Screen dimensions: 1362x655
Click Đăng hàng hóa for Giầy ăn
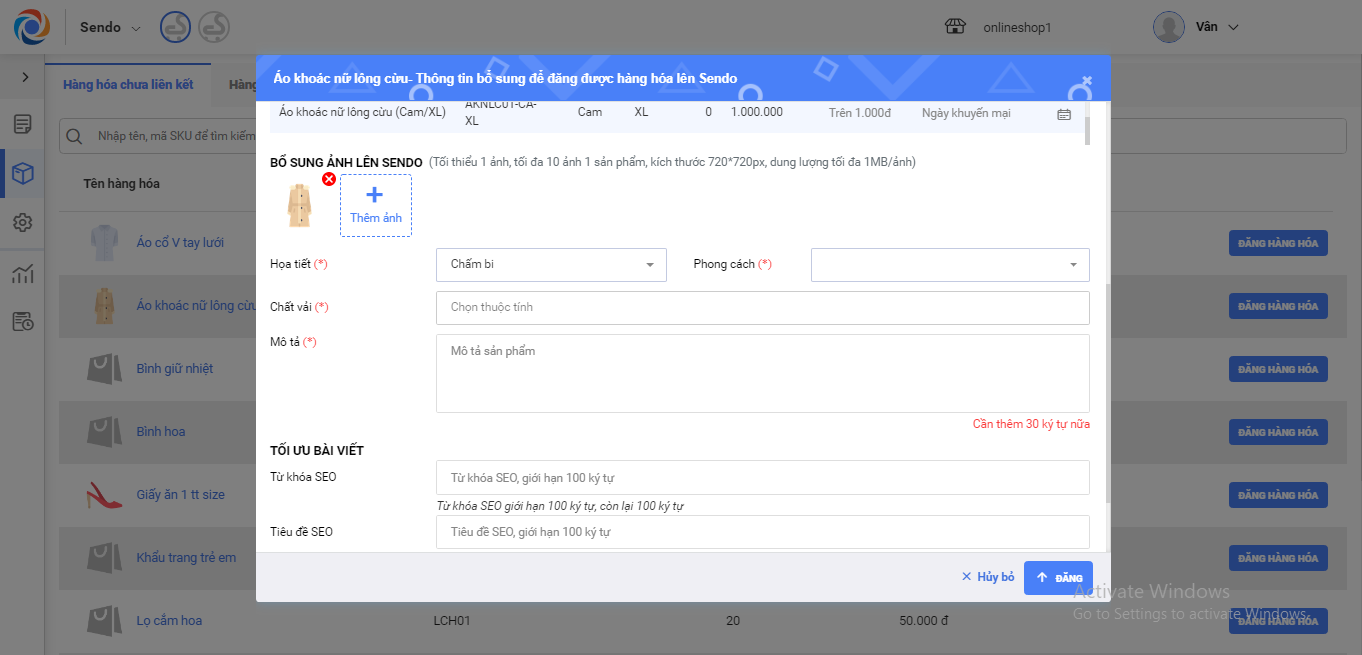[x=1278, y=495]
